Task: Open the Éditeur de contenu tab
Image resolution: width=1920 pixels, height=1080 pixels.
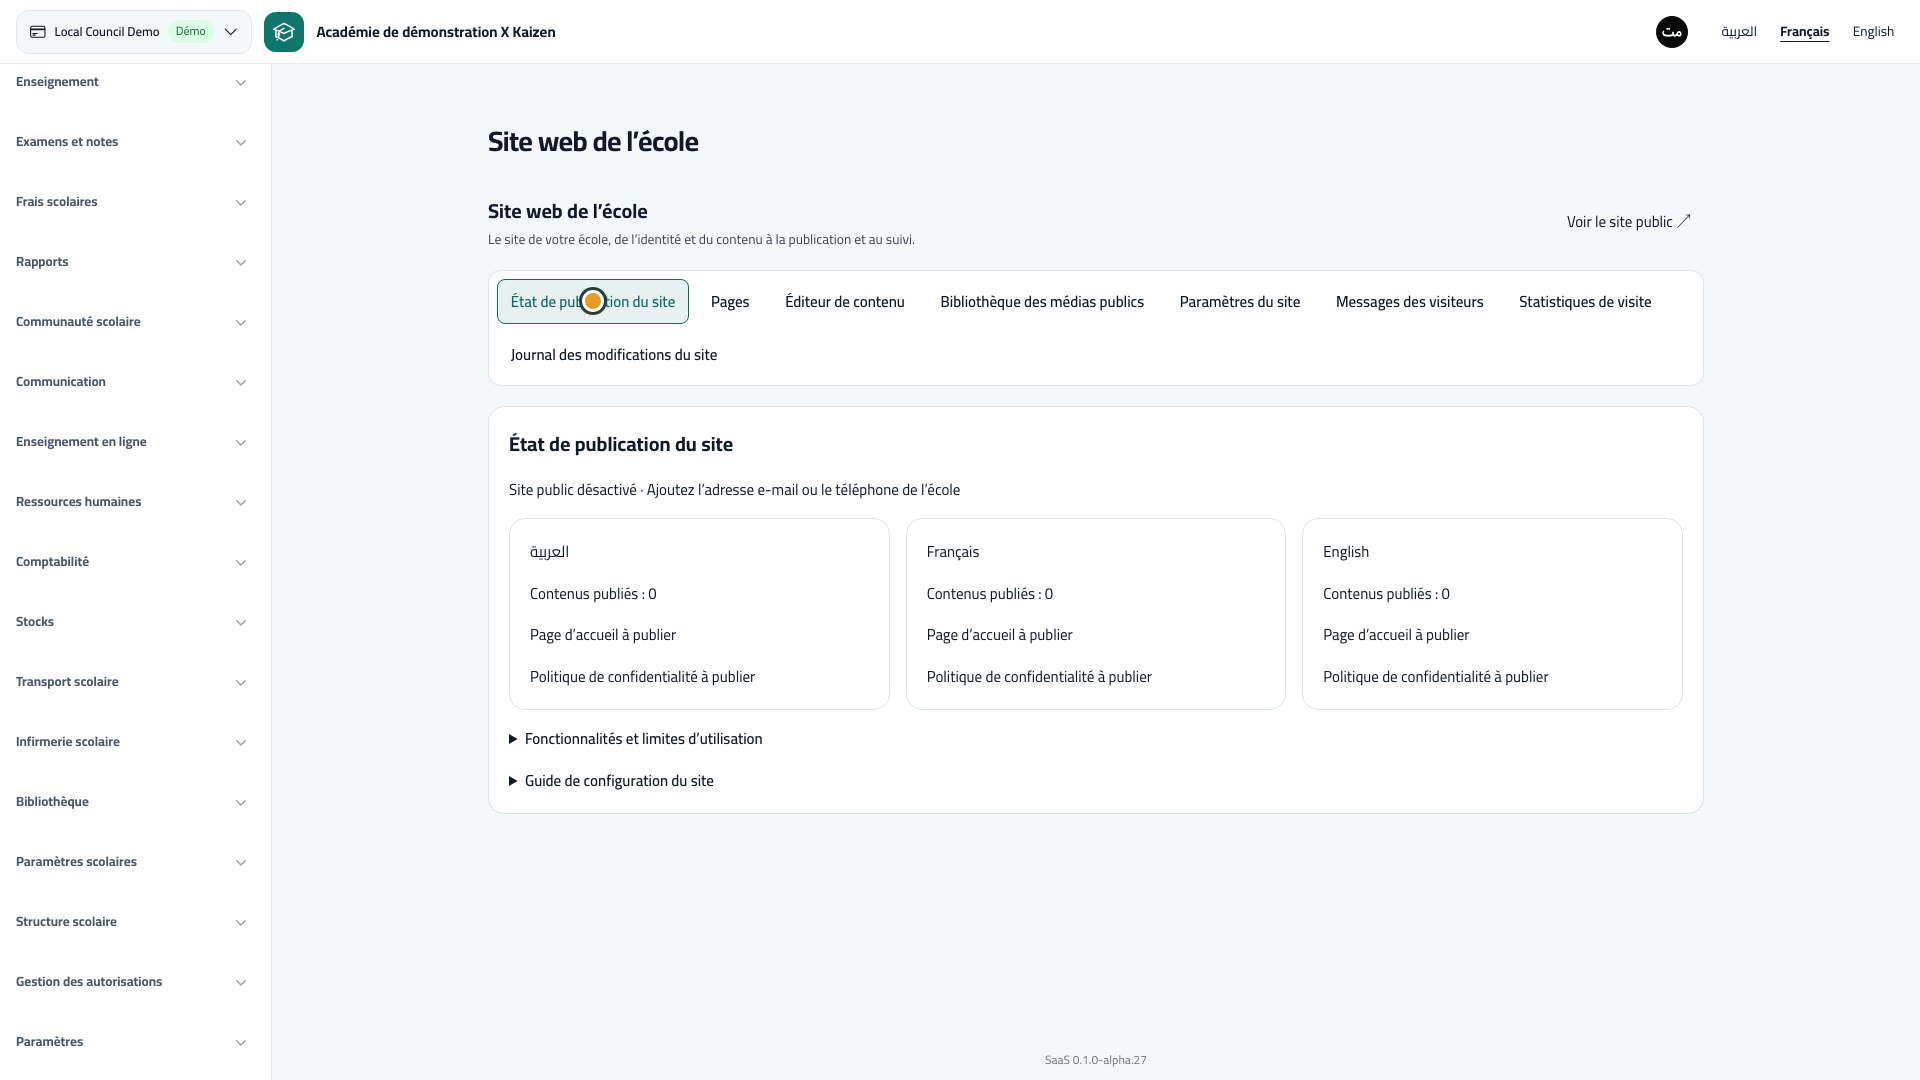Action: coord(845,302)
